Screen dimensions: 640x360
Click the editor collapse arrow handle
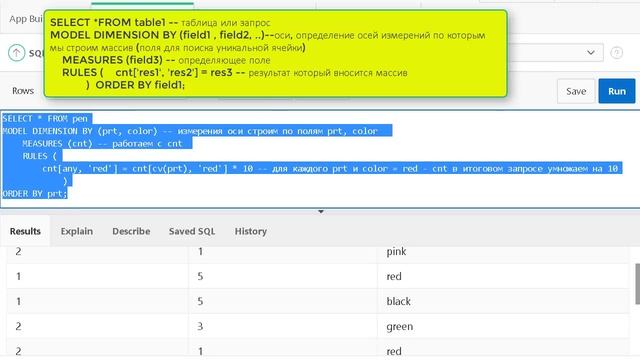pyautogui.click(x=321, y=211)
